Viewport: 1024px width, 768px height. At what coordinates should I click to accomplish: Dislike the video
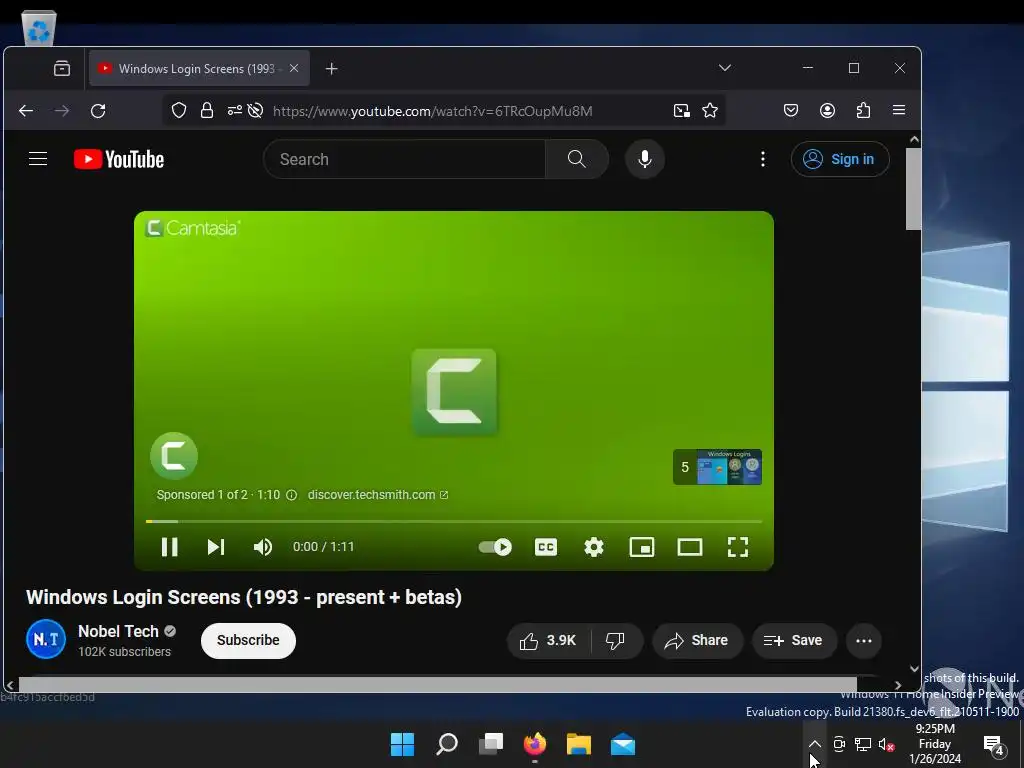[x=615, y=641]
